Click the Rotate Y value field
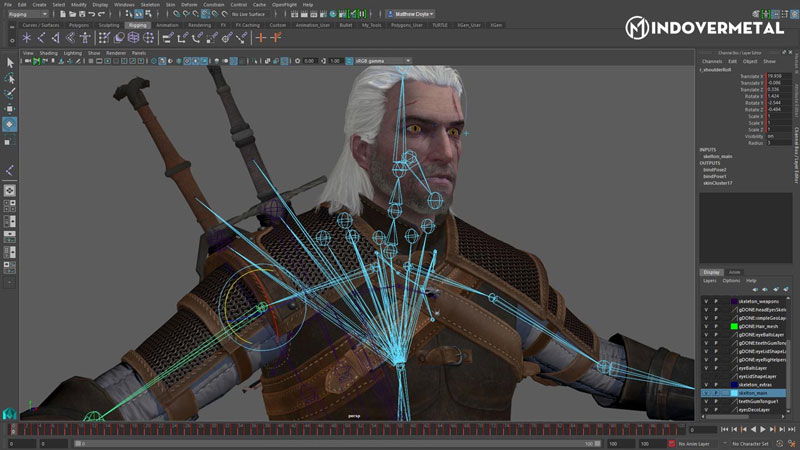The height and width of the screenshot is (450, 800). [779, 103]
